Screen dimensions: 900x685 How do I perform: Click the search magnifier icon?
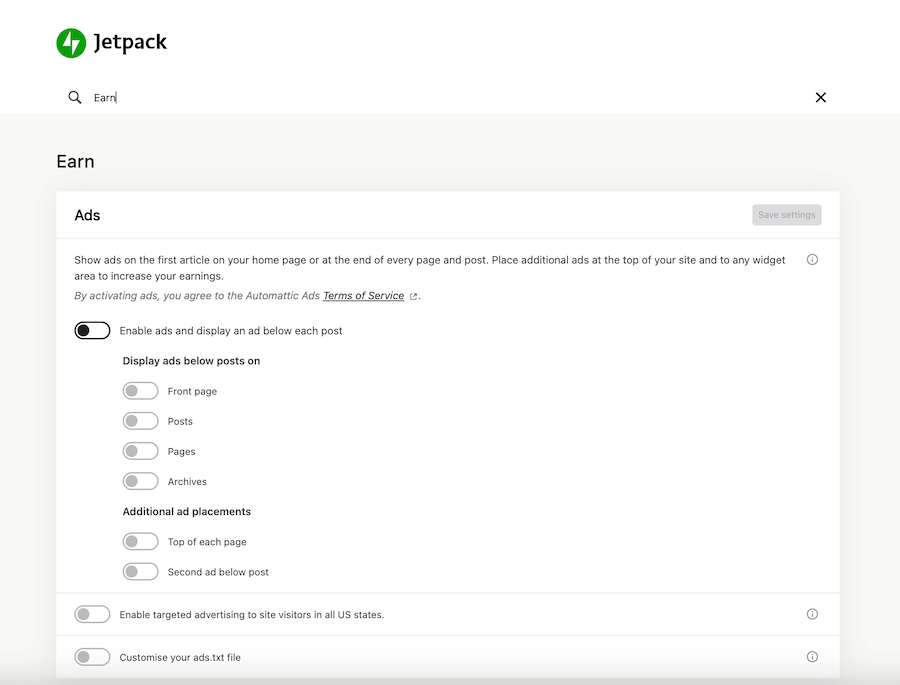coord(74,97)
